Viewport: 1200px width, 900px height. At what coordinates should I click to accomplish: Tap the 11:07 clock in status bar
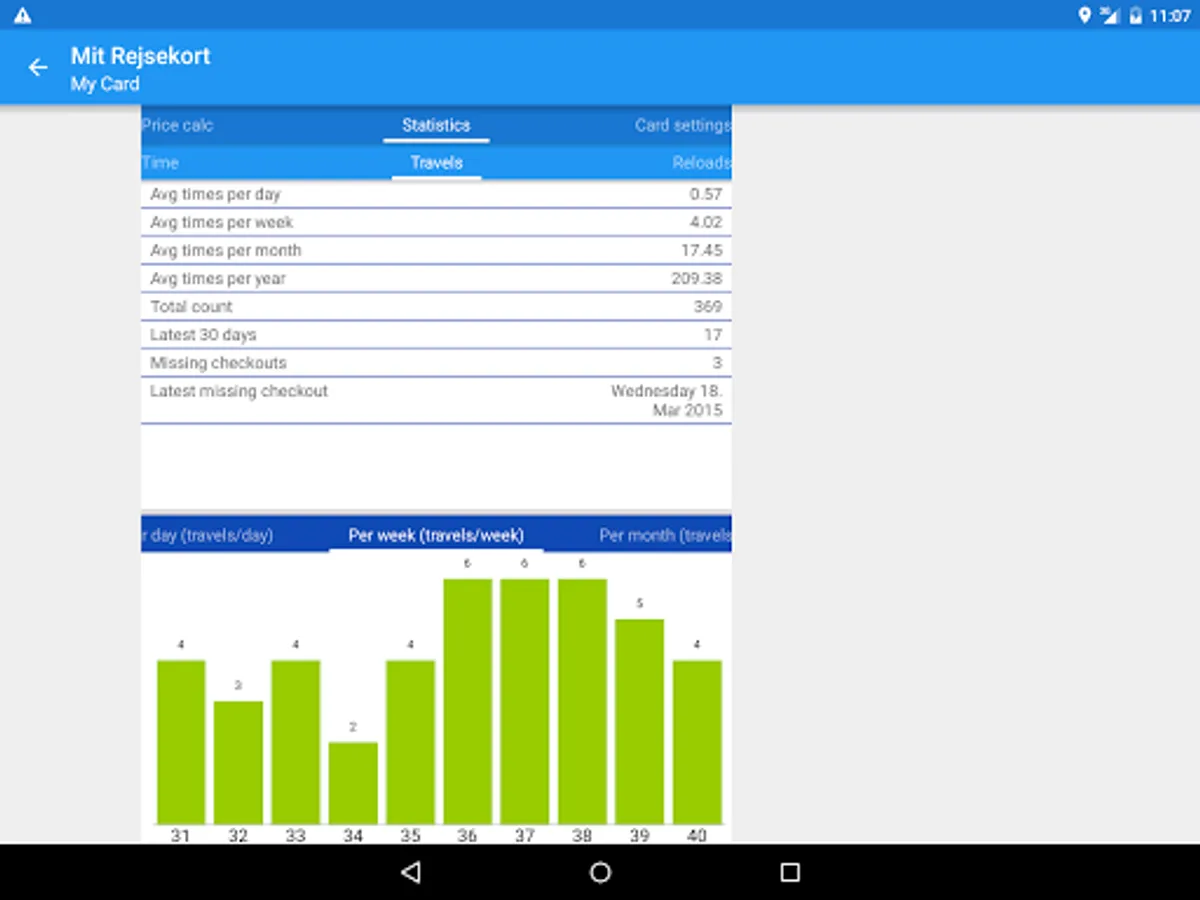click(x=1170, y=16)
